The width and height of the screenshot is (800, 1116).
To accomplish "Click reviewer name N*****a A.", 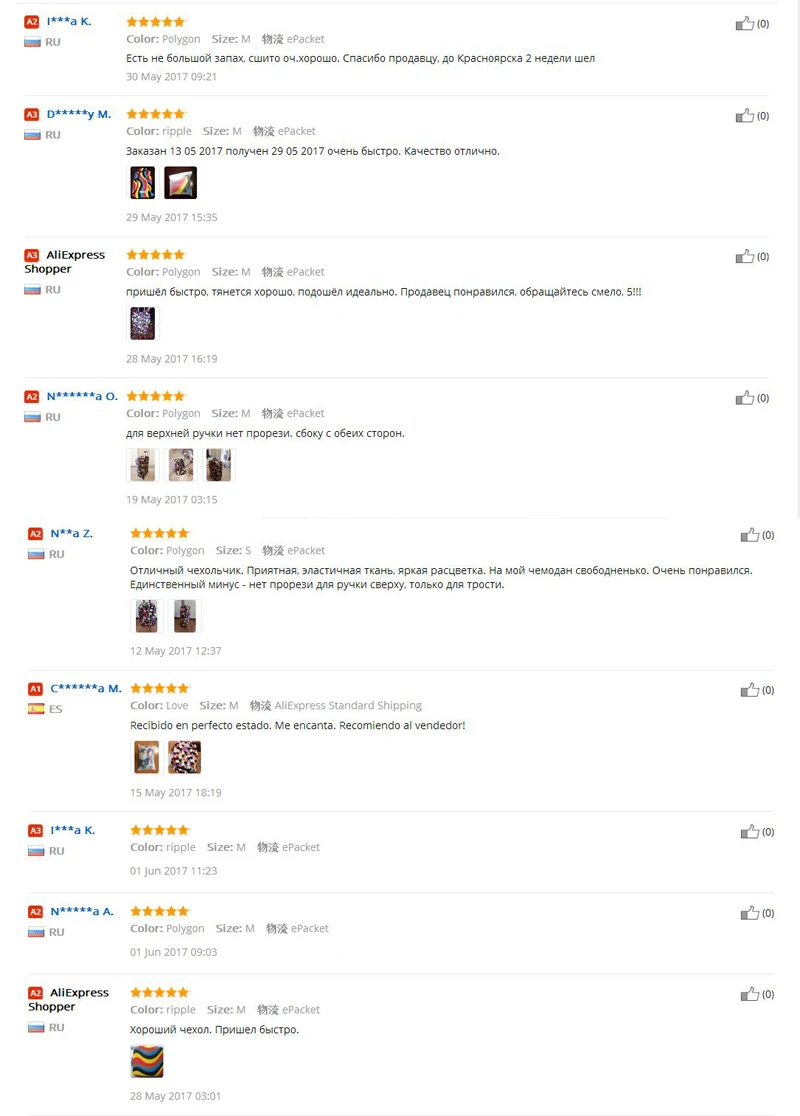I will [82, 911].
